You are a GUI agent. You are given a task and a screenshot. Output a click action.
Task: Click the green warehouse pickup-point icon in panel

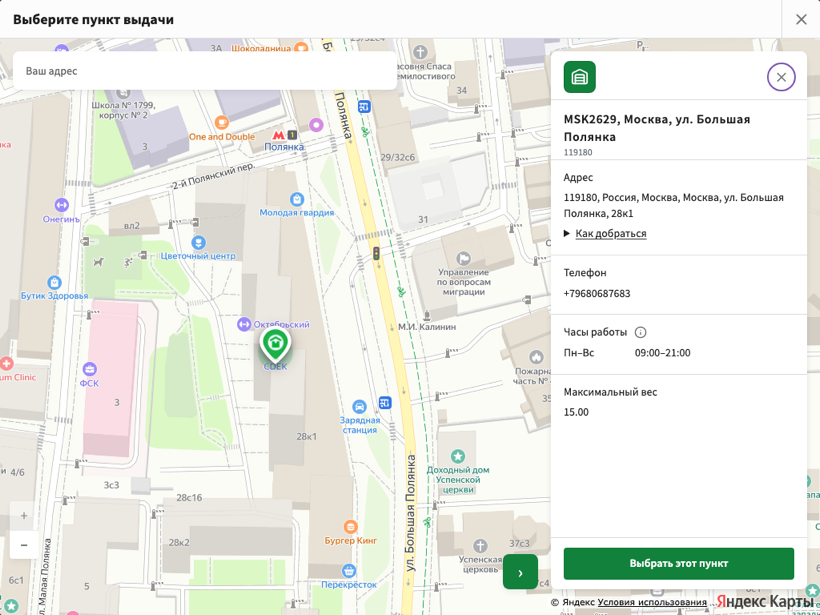(x=579, y=77)
